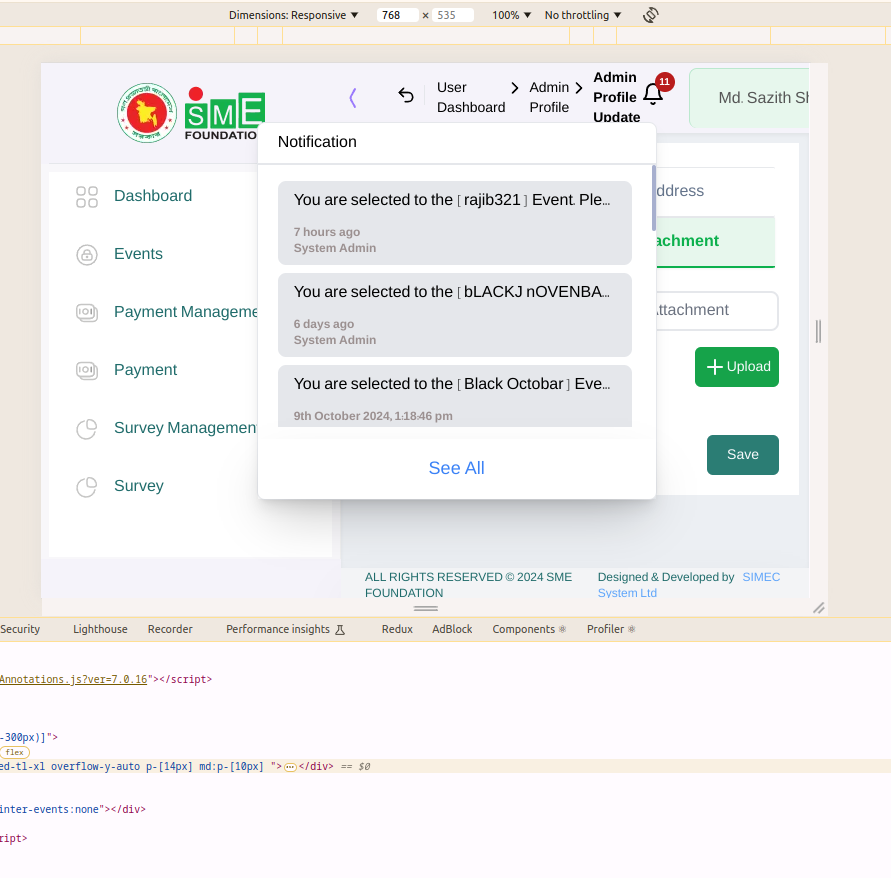891x878 pixels.
Task: Click the DevTools viewport corner resize handle
Action: [x=818, y=608]
